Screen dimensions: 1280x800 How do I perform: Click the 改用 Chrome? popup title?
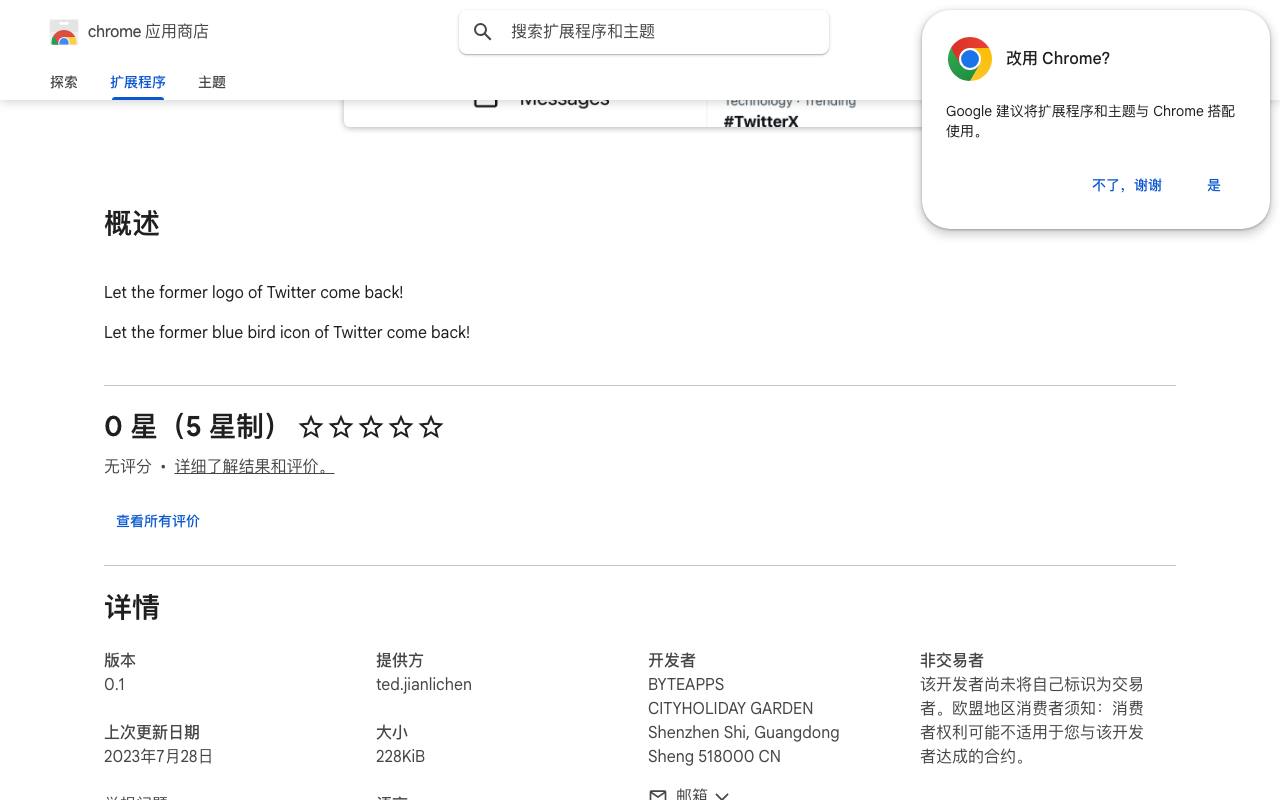[x=1058, y=59]
